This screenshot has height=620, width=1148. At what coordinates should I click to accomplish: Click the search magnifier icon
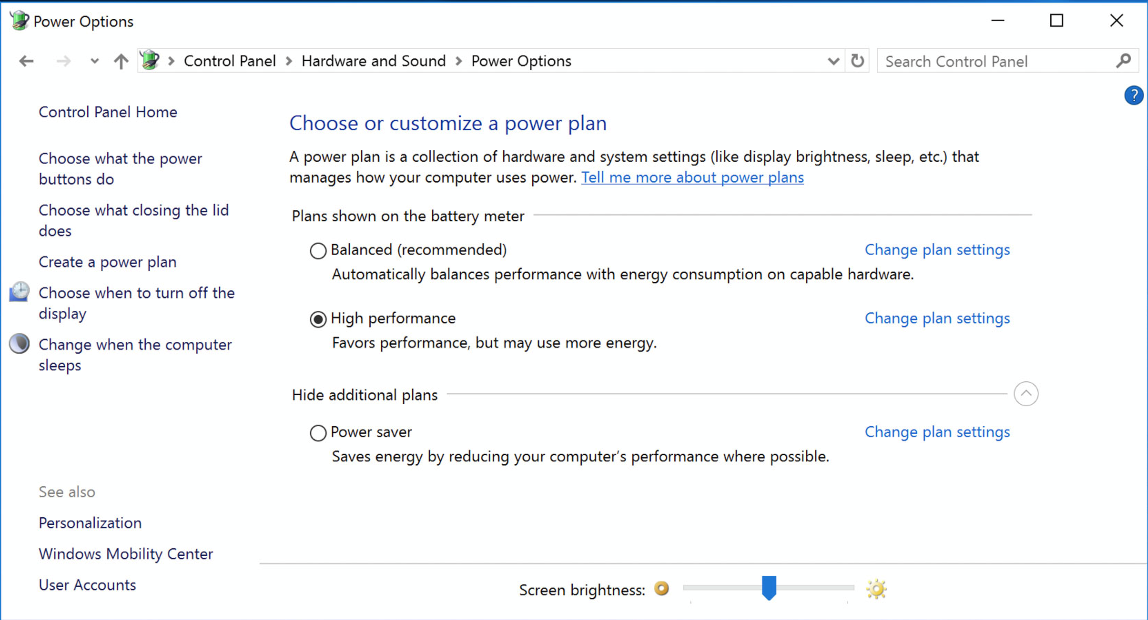coord(1124,61)
